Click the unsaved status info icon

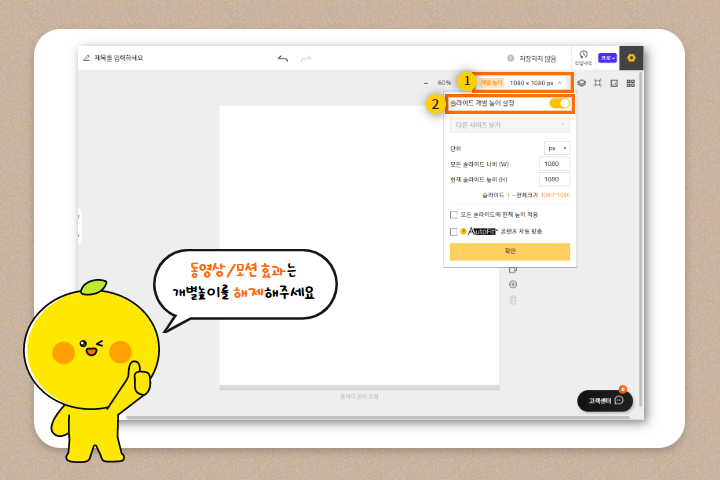click(510, 58)
